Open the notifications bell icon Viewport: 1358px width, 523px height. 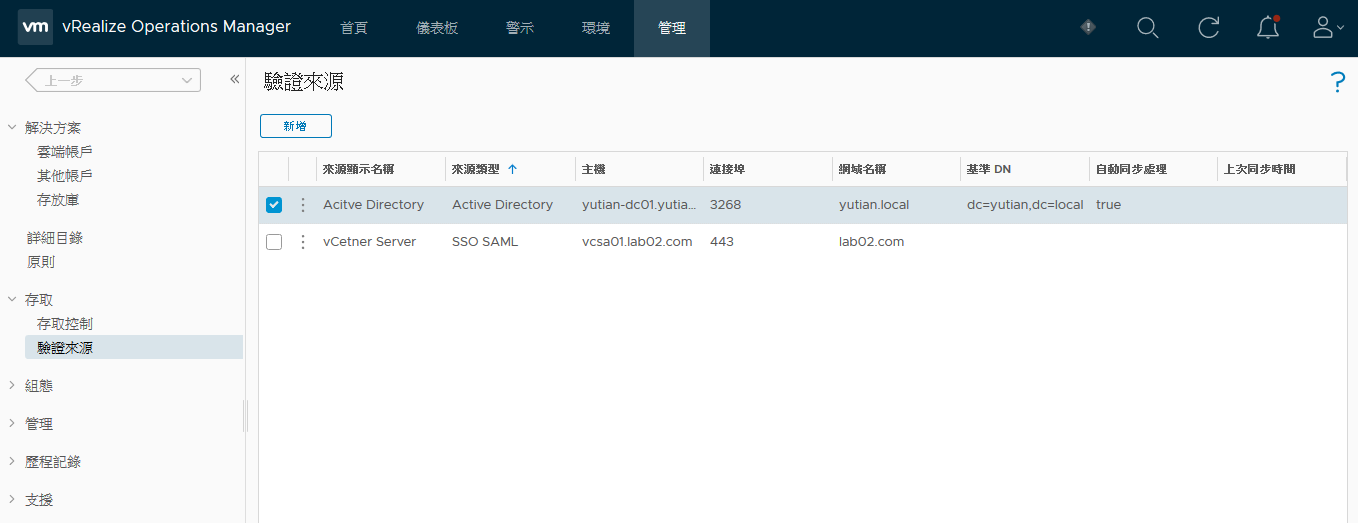tap(1268, 28)
